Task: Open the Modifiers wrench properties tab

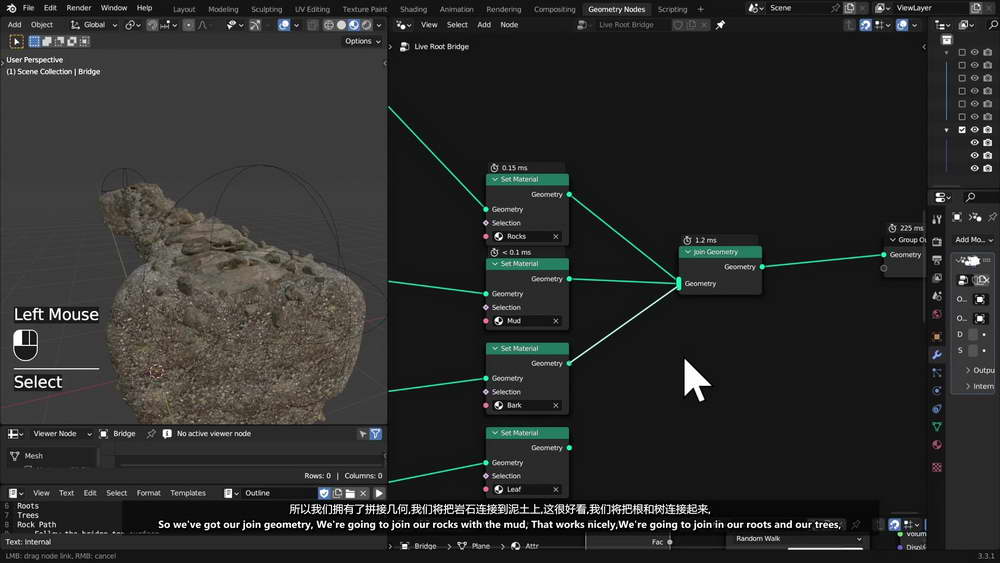Action: [x=937, y=355]
